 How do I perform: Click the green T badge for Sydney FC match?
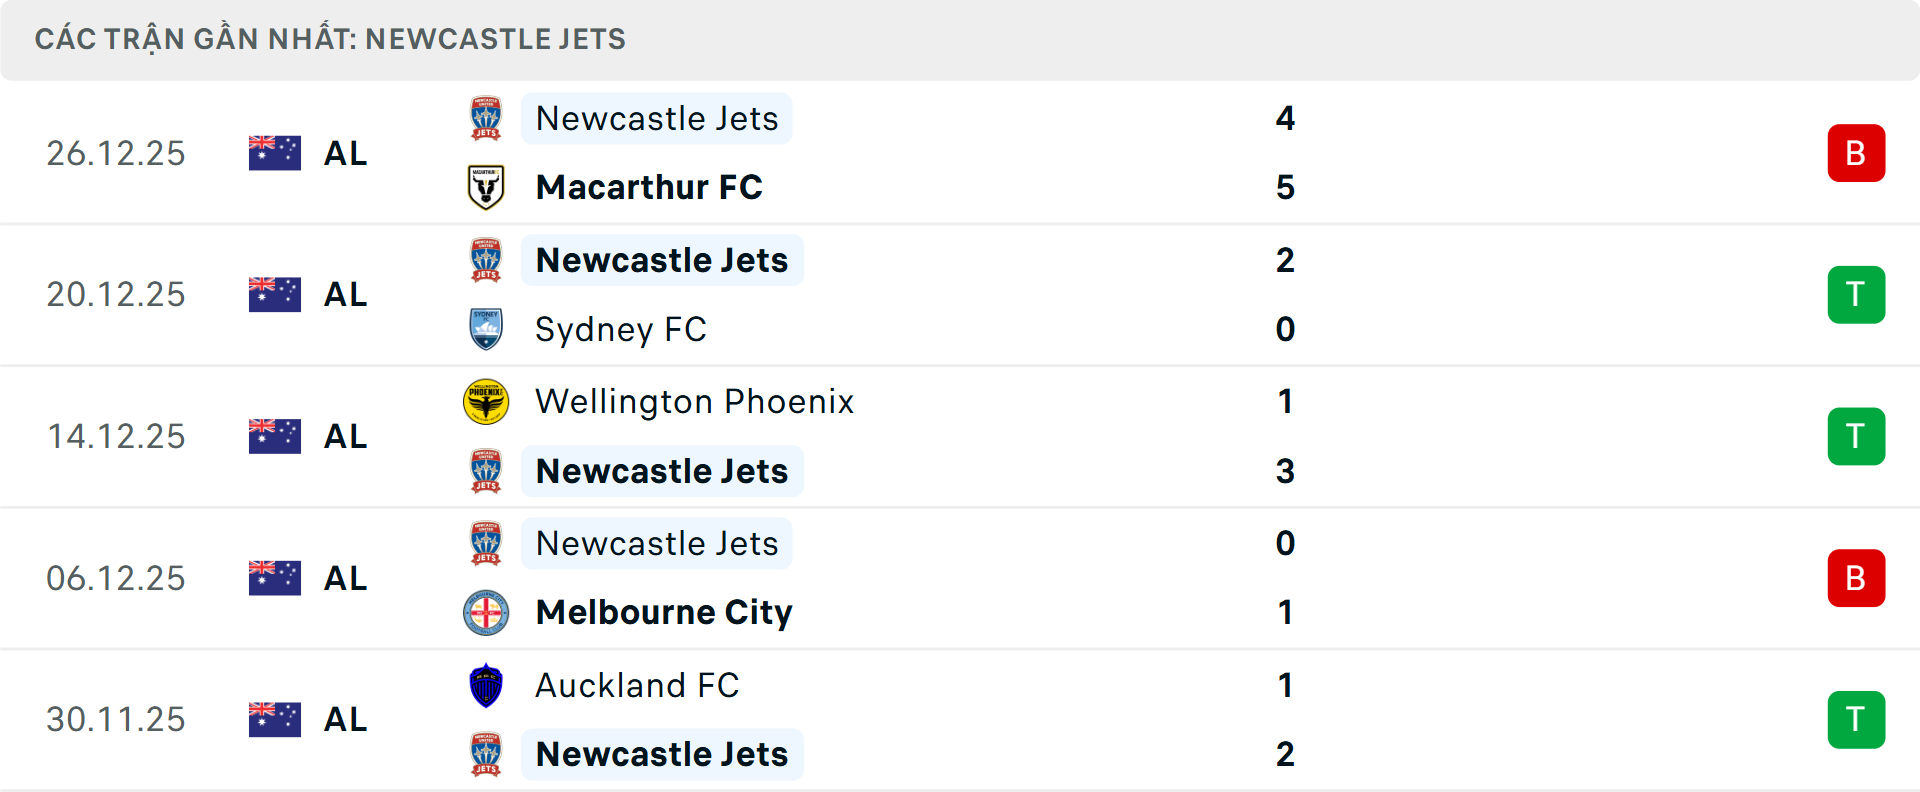click(1856, 294)
